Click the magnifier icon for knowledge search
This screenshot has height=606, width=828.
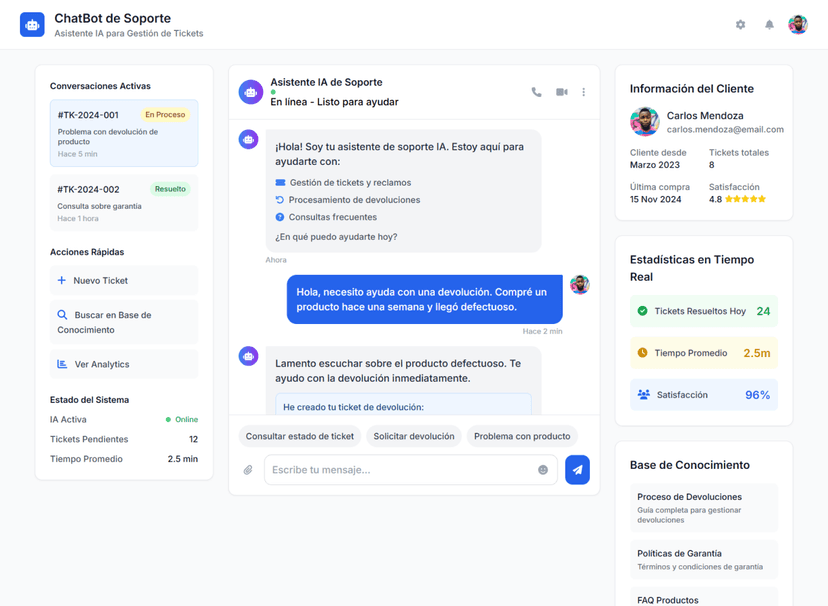tap(62, 315)
